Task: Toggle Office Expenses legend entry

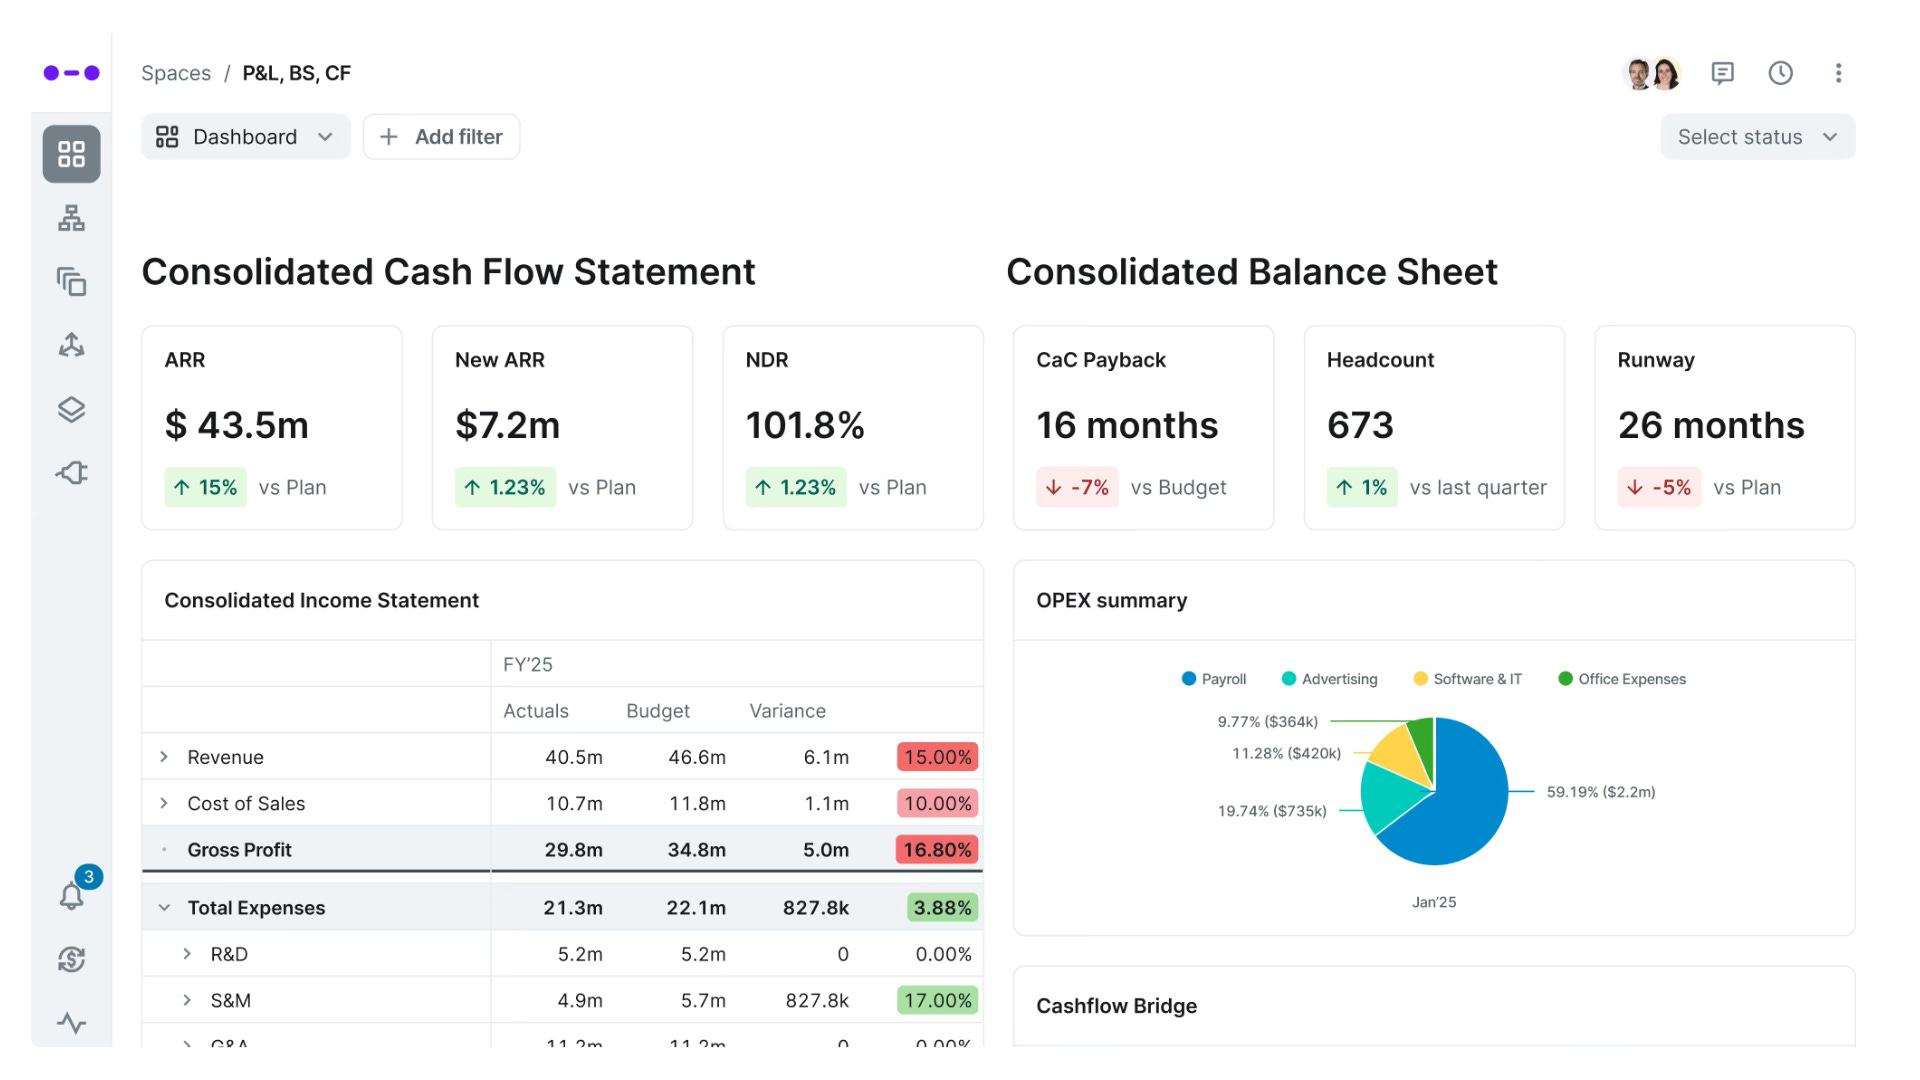Action: point(1622,679)
